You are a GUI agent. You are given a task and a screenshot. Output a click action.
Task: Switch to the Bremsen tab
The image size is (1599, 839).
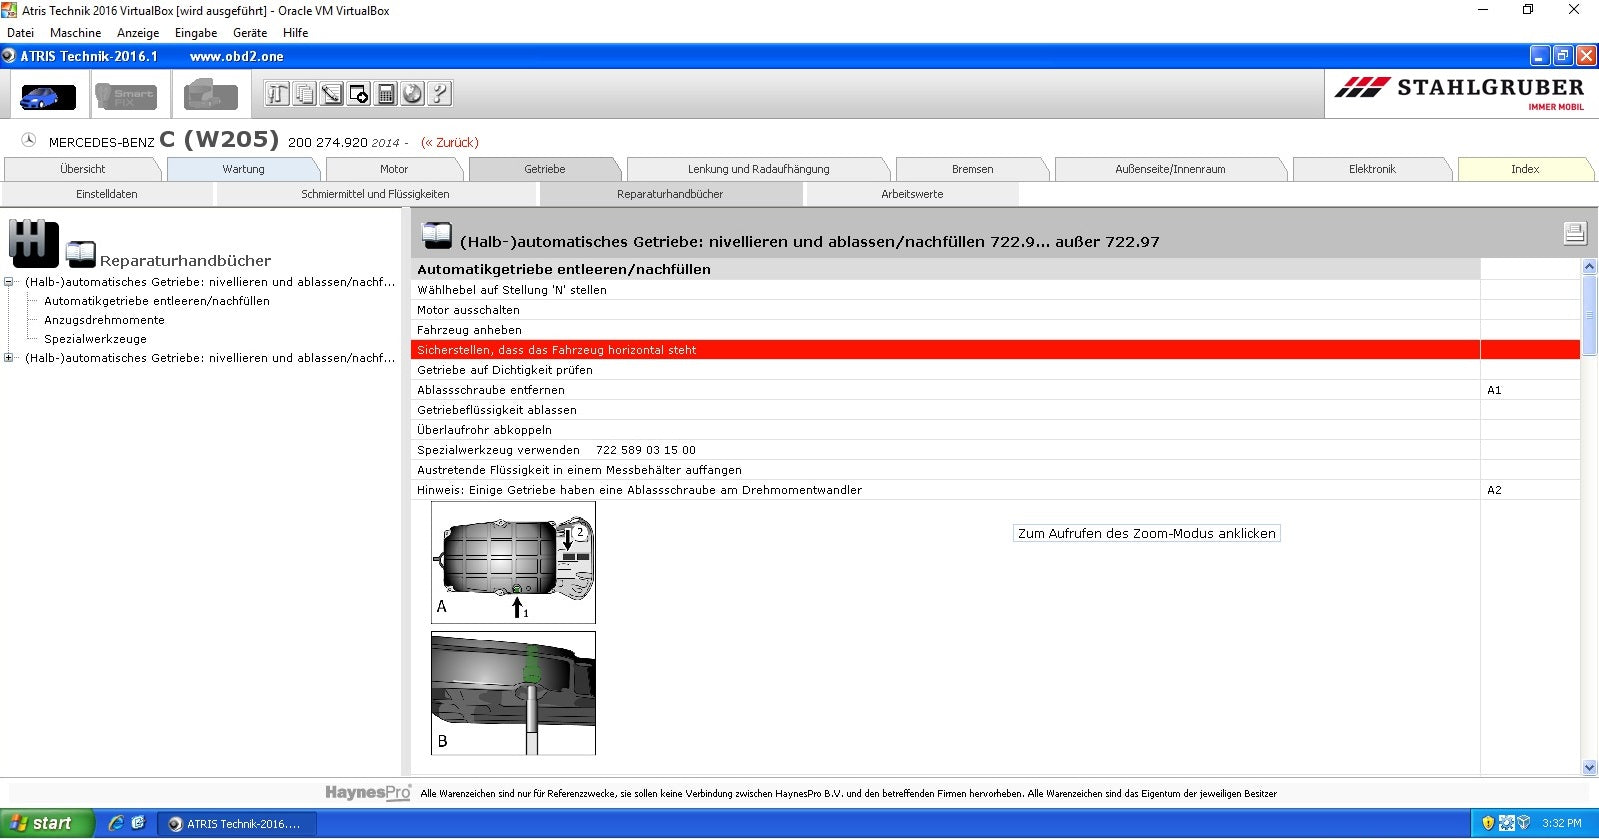972,169
